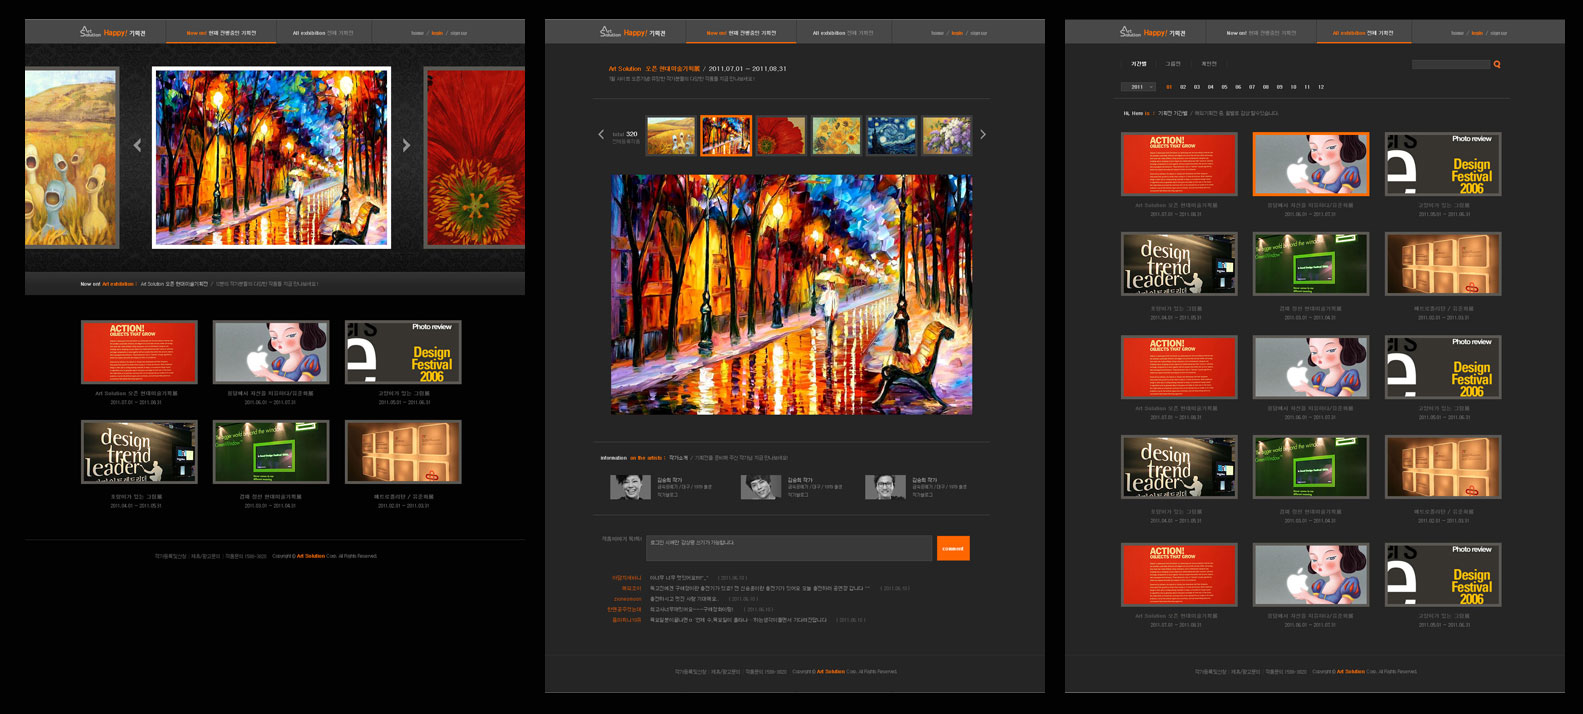
Task: Click the orange-bordered Snow White card on the right page
Action: click(1311, 164)
